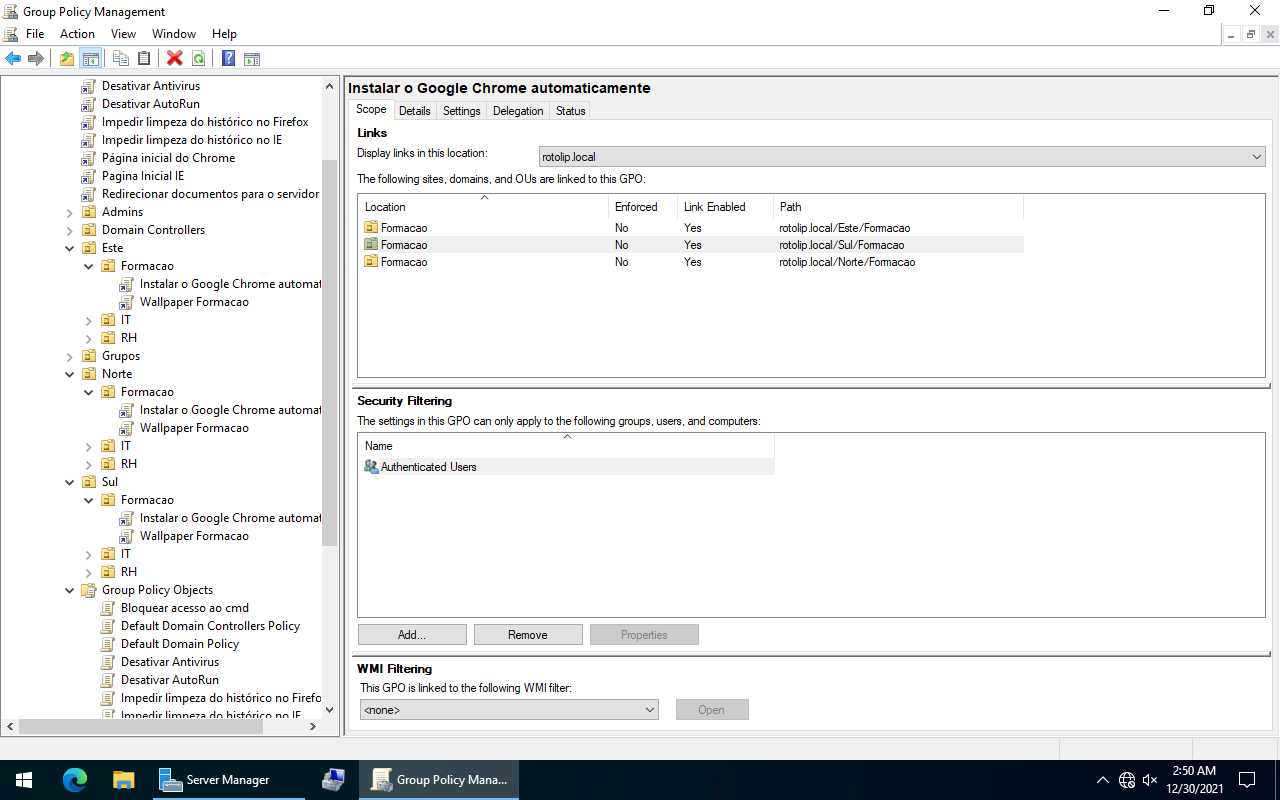Image resolution: width=1280 pixels, height=800 pixels.
Task: Open File Explorer from the taskbar
Action: click(123, 780)
